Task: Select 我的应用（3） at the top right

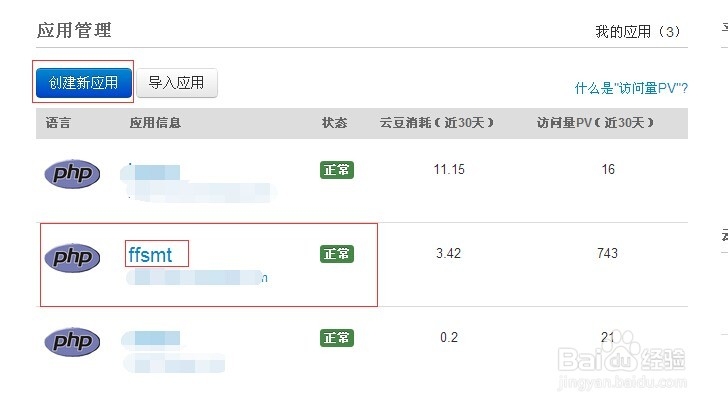Action: point(640,32)
